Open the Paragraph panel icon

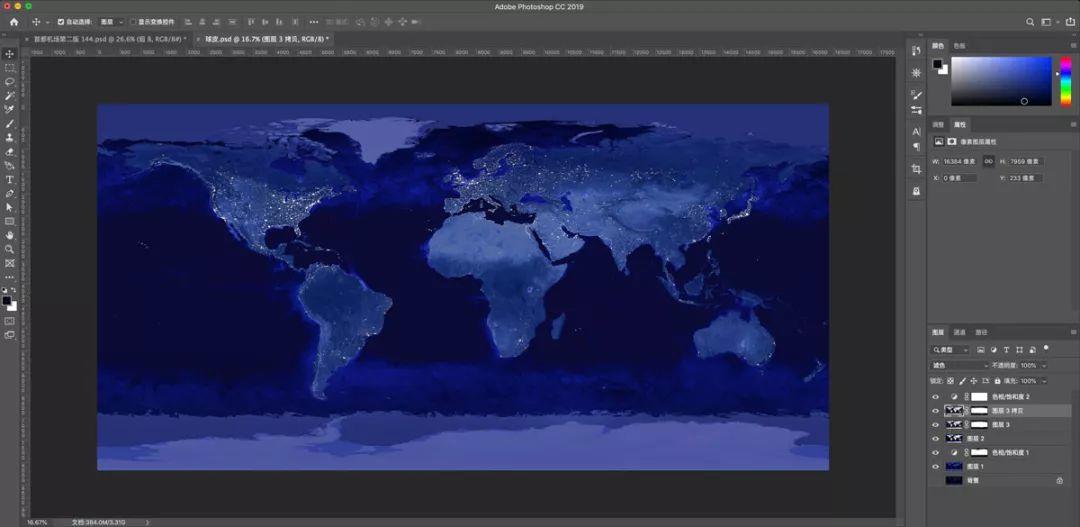point(916,146)
